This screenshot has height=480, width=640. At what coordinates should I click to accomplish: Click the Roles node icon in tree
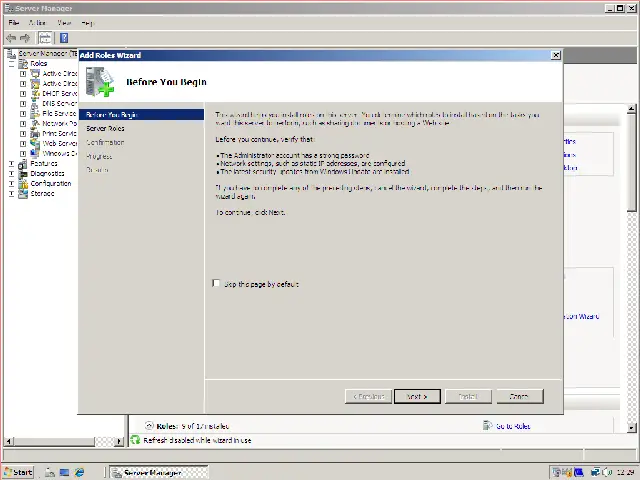(23, 64)
